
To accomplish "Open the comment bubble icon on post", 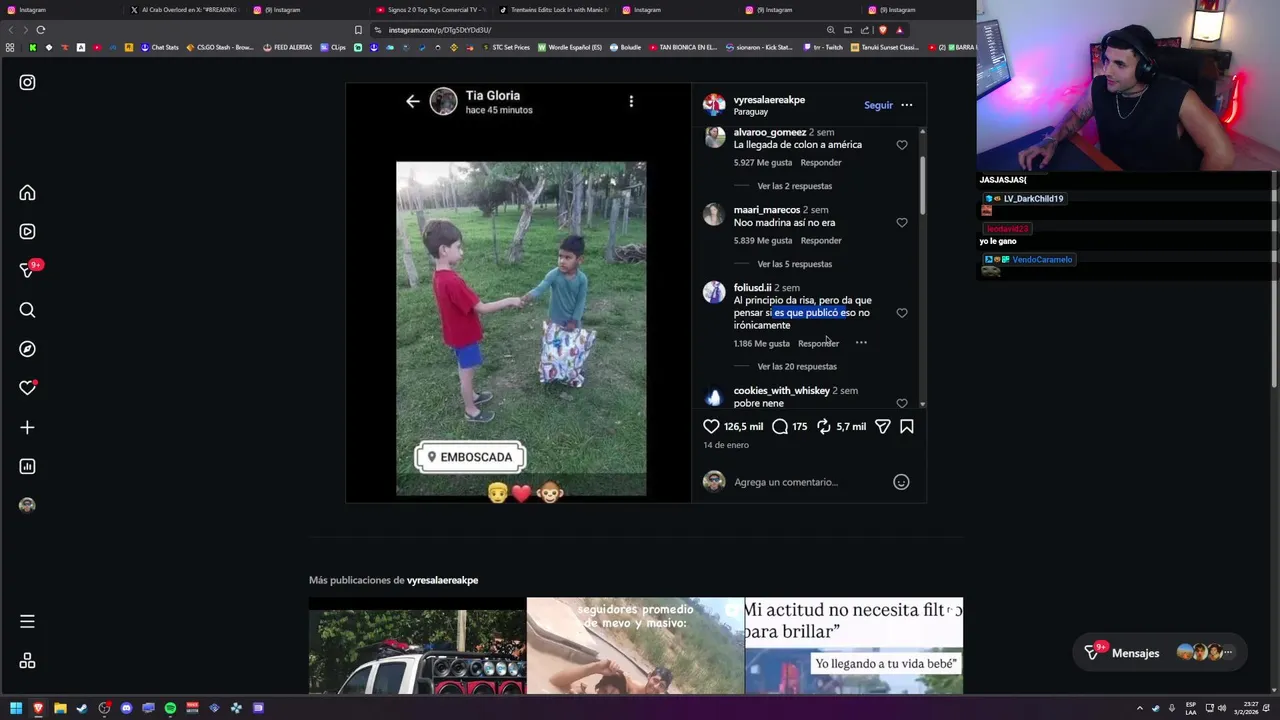I will pos(780,426).
